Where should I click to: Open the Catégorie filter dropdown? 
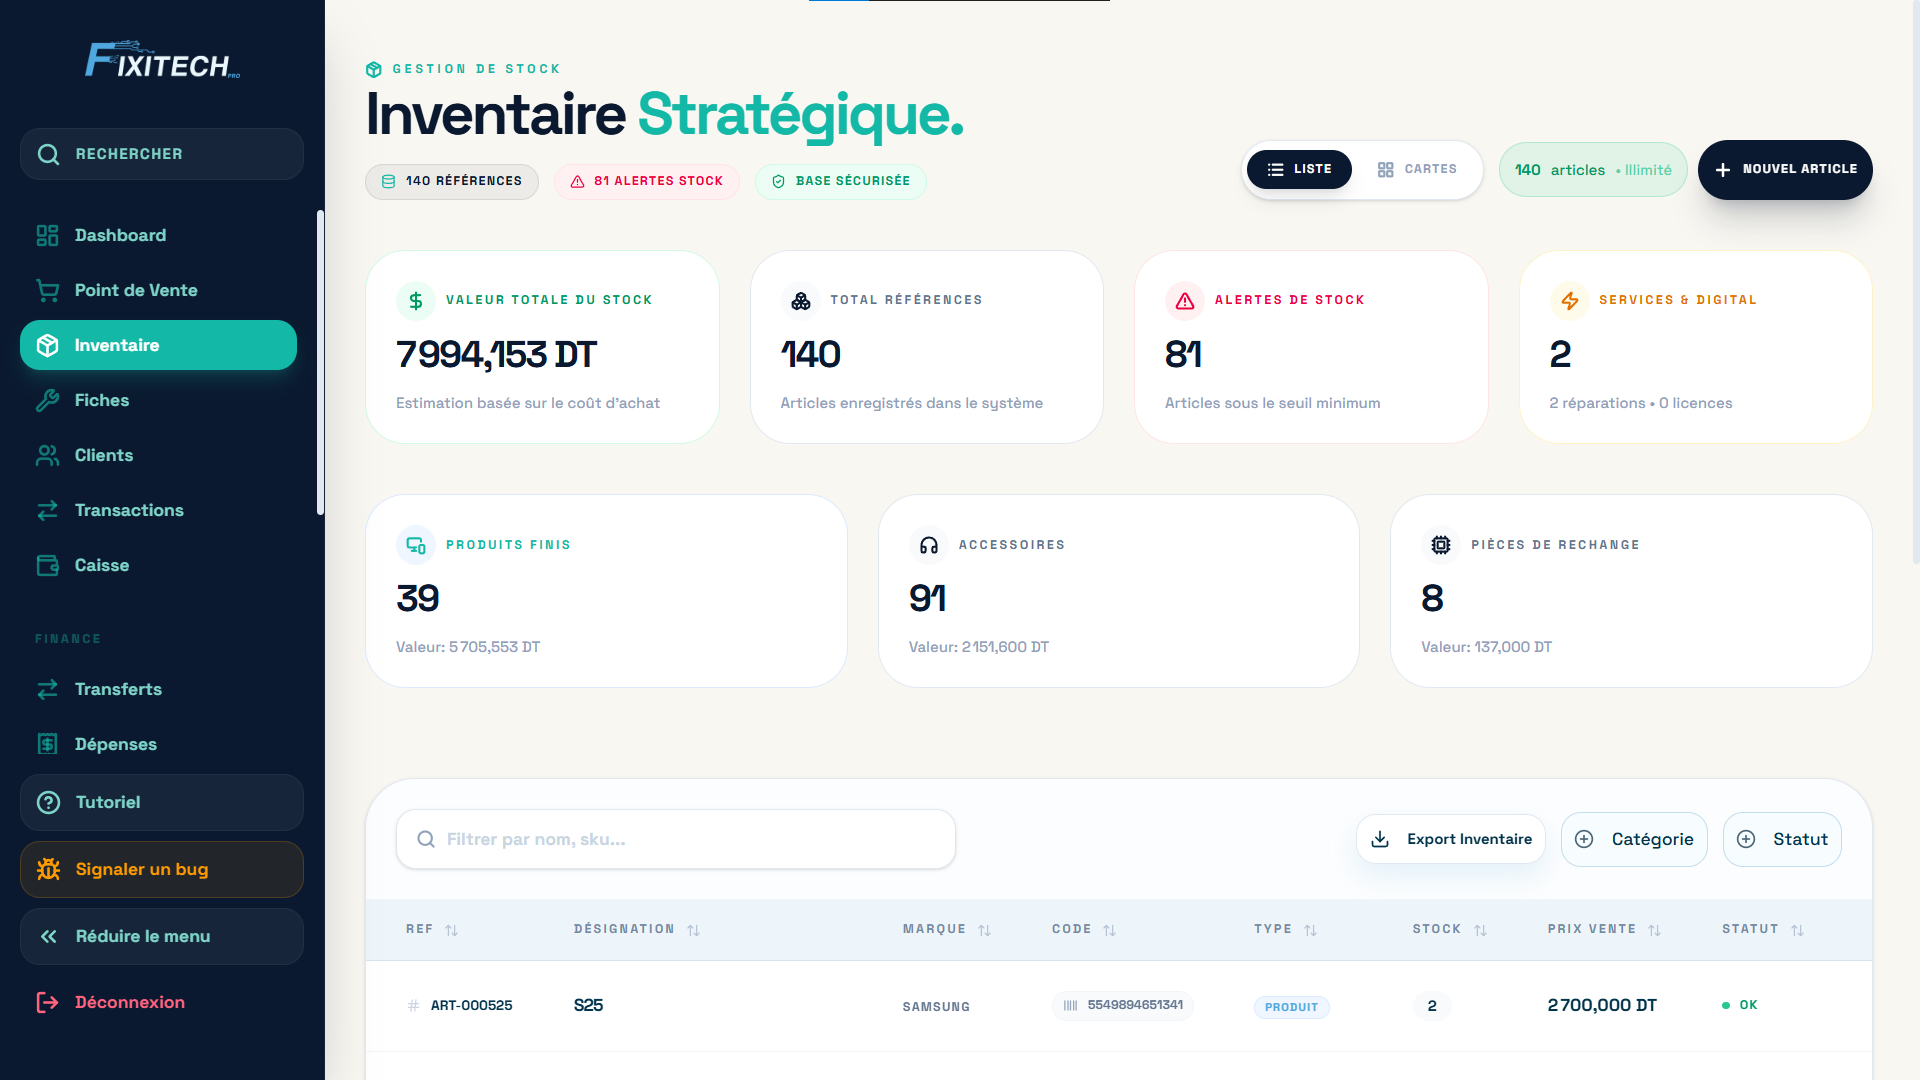pyautogui.click(x=1634, y=839)
